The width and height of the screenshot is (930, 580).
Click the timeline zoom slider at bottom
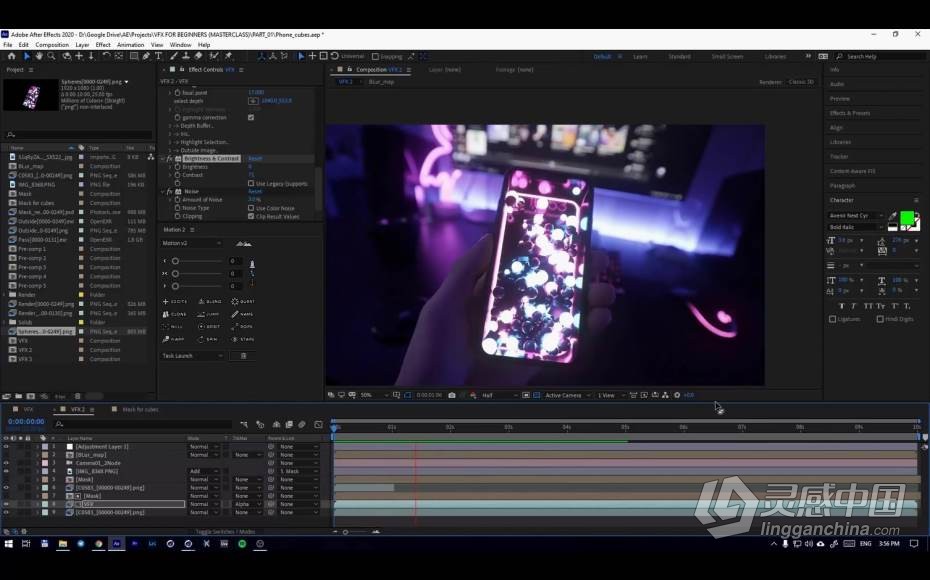pos(345,532)
